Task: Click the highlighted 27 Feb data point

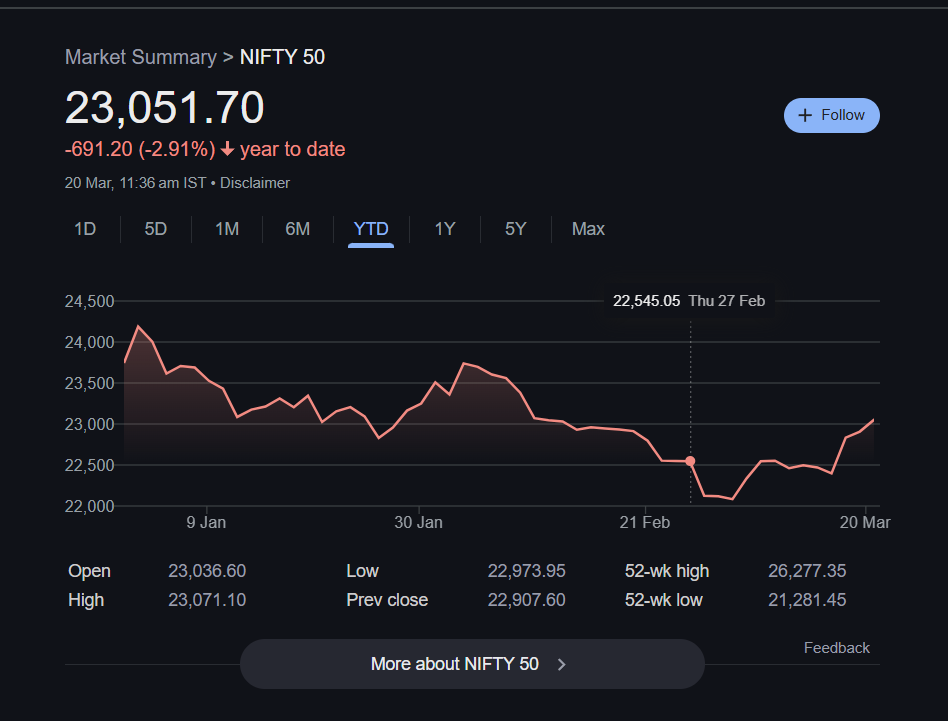Action: point(690,461)
